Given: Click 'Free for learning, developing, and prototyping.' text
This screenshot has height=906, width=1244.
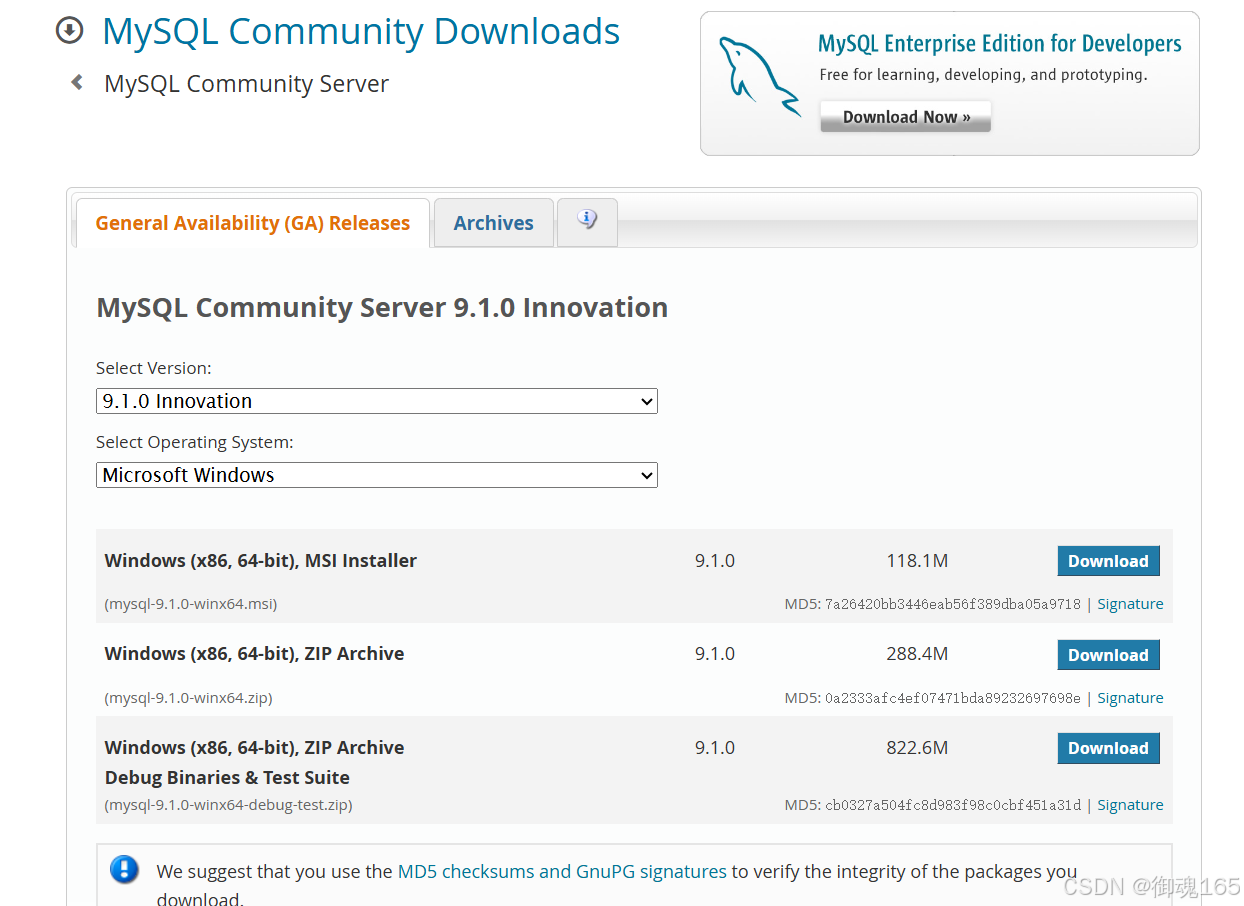Looking at the screenshot, I should coord(983,75).
